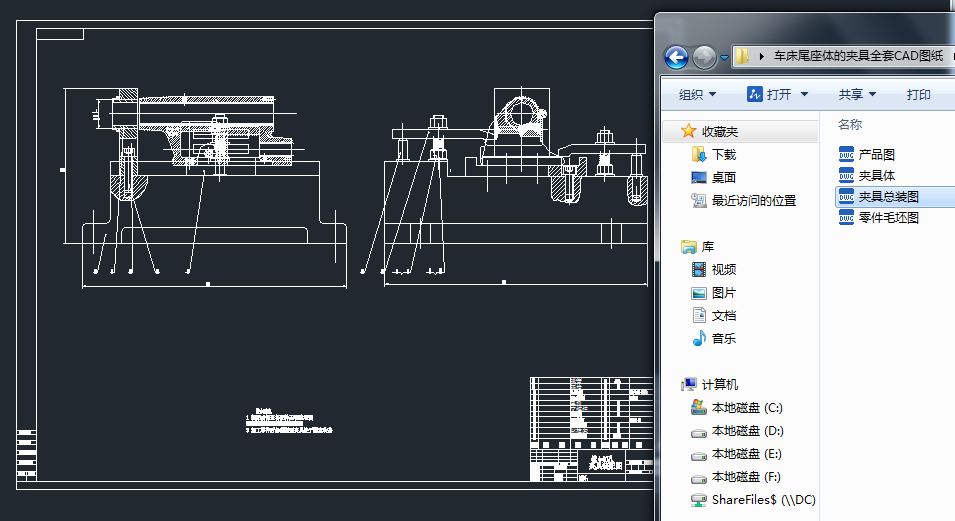Click the address bar folder path
Viewport: 955px width, 521px height.
pyautogui.click(x=856, y=56)
